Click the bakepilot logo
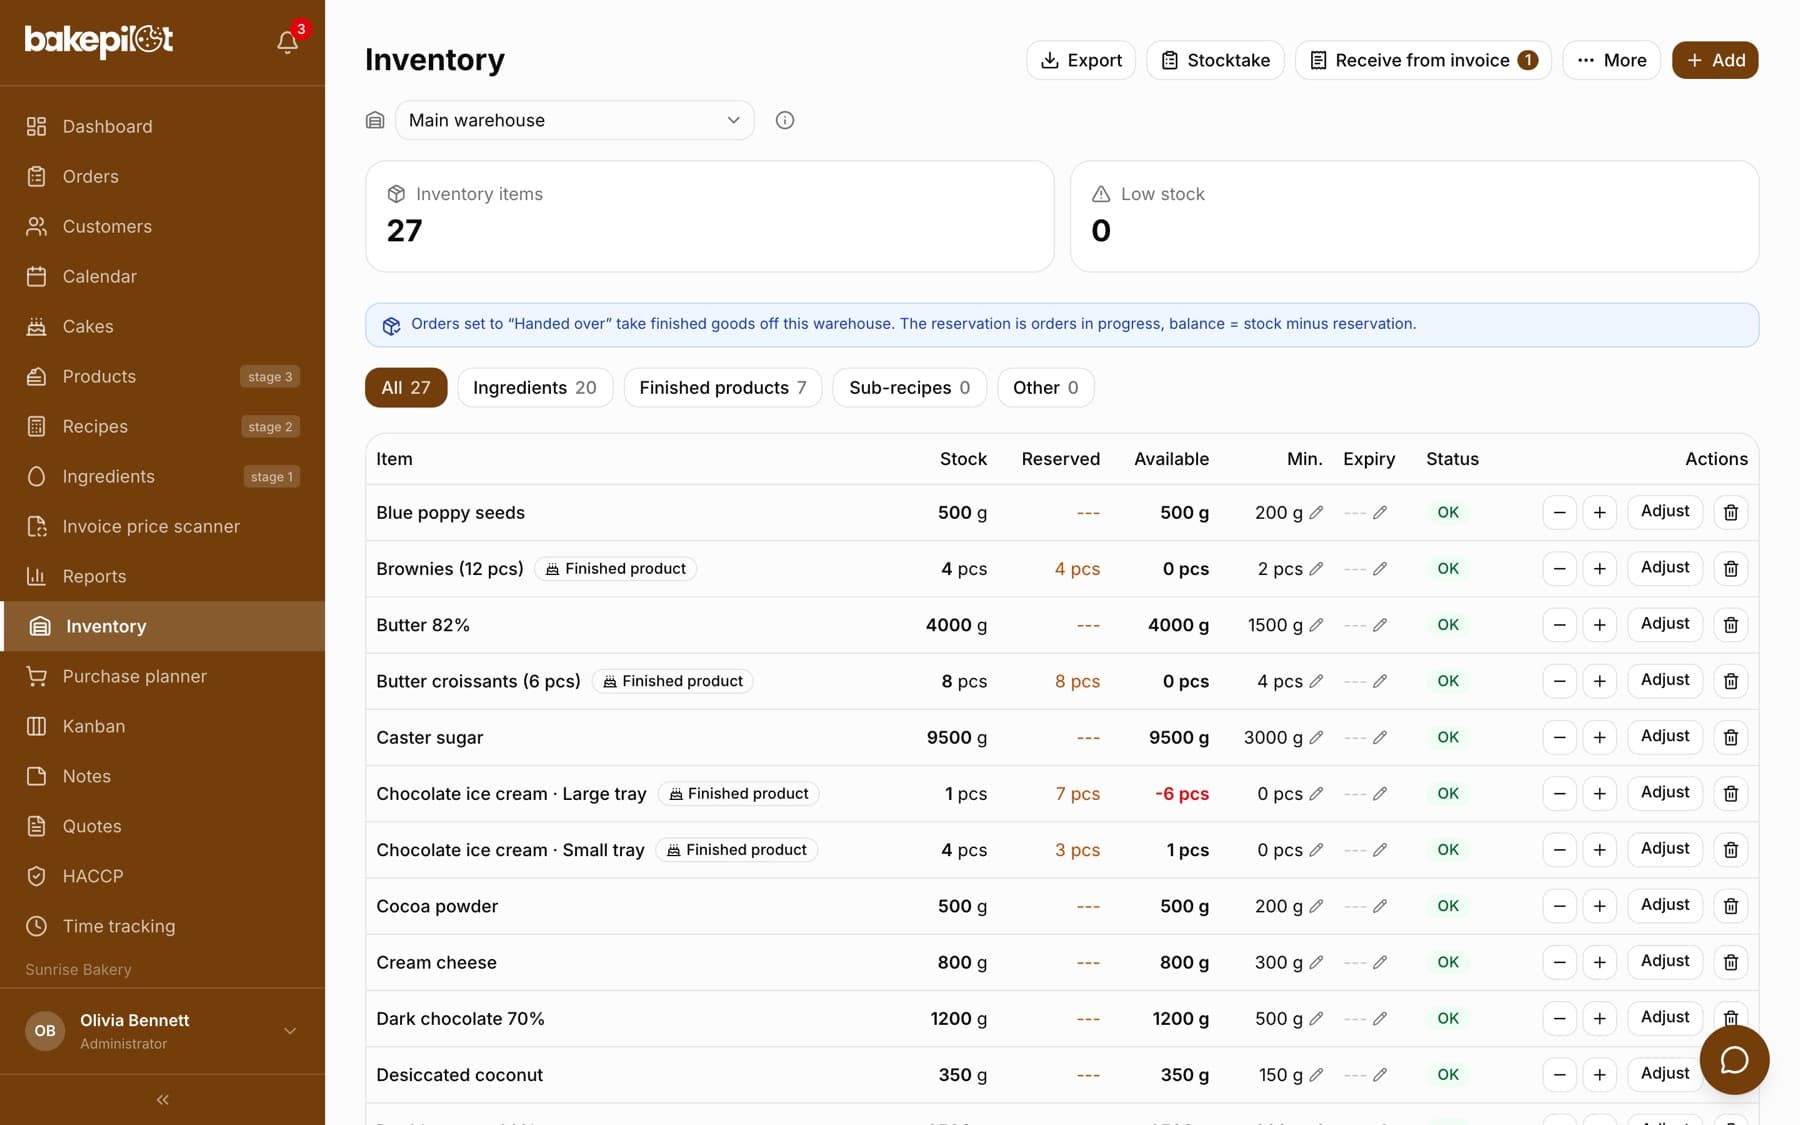The image size is (1800, 1125). (99, 40)
